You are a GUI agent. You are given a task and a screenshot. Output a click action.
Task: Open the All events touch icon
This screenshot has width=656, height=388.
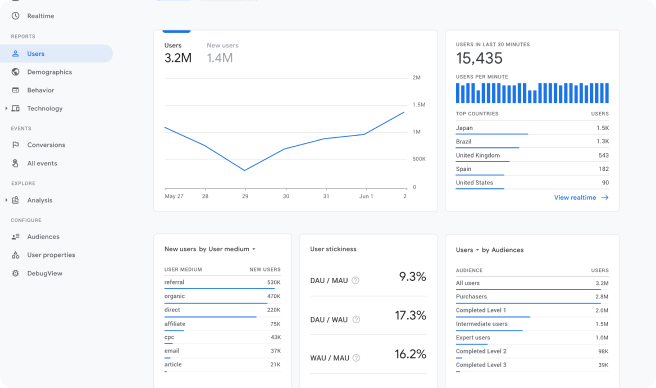(15, 163)
